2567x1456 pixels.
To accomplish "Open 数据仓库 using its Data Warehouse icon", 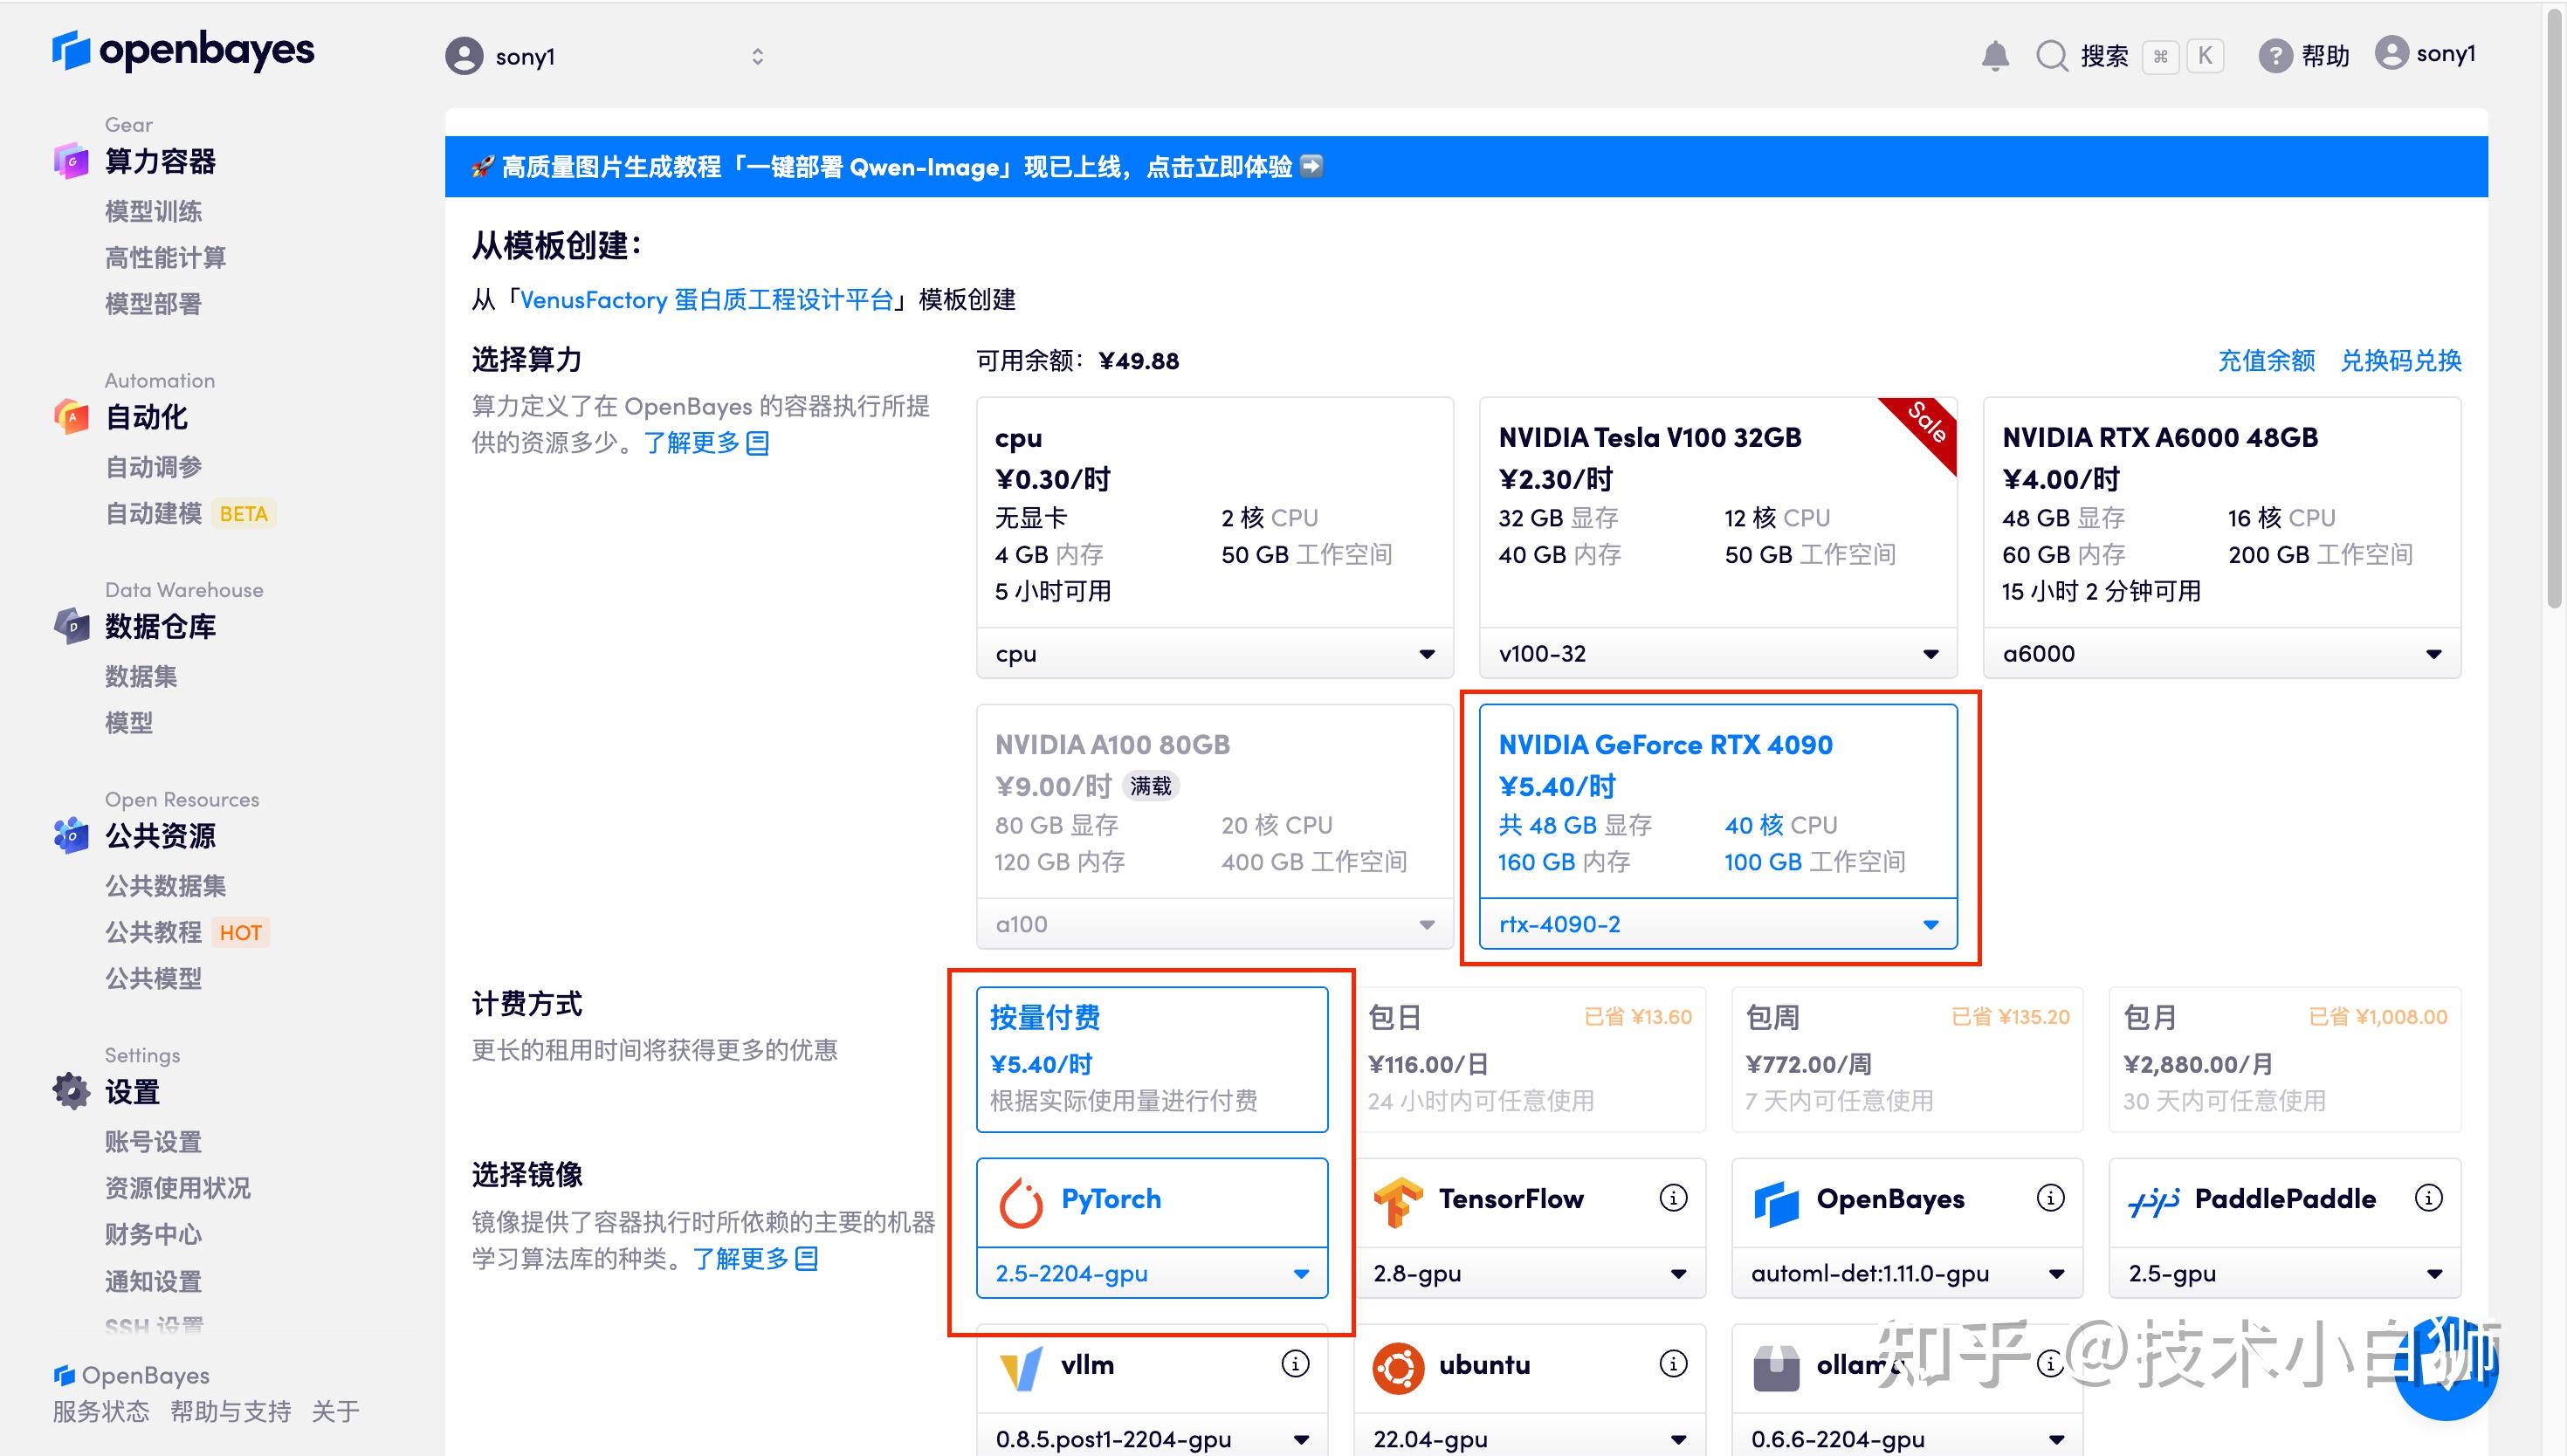I will coord(71,626).
